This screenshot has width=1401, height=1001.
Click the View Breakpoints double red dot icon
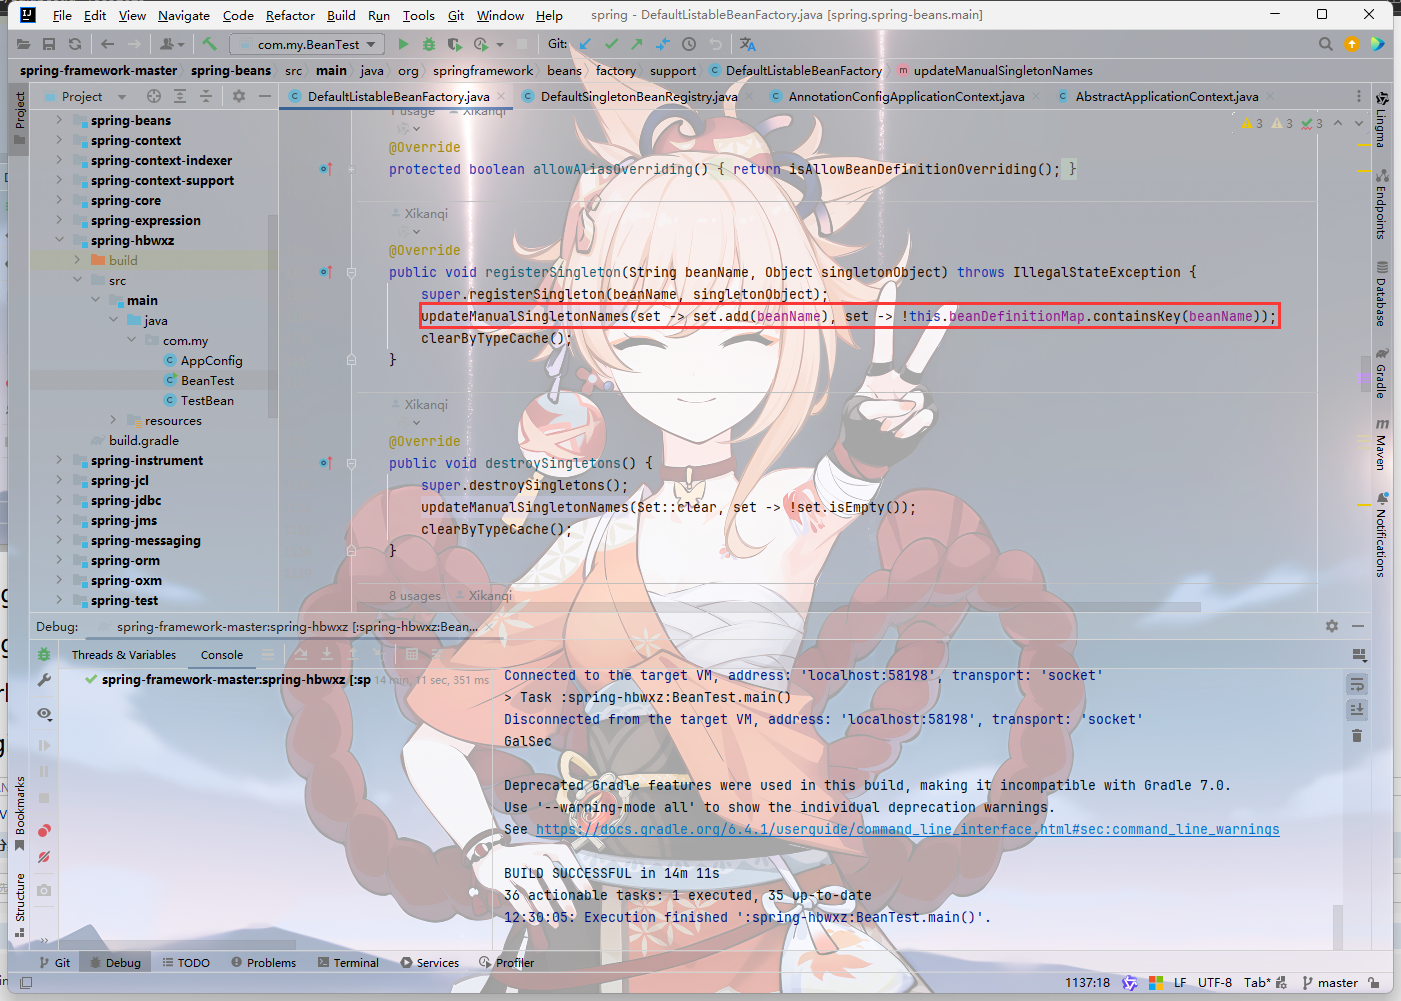pyautogui.click(x=44, y=831)
